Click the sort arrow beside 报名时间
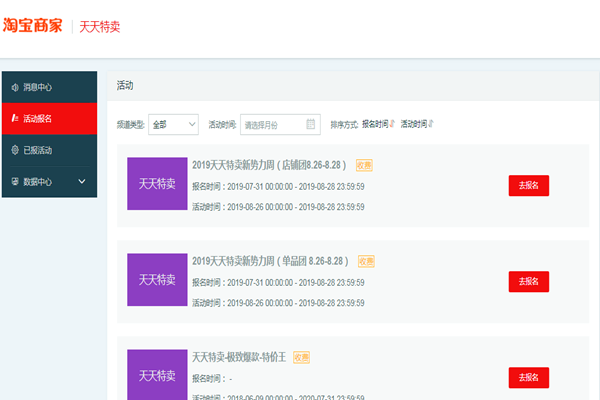Viewport: 600px width, 400px height. (x=392, y=124)
